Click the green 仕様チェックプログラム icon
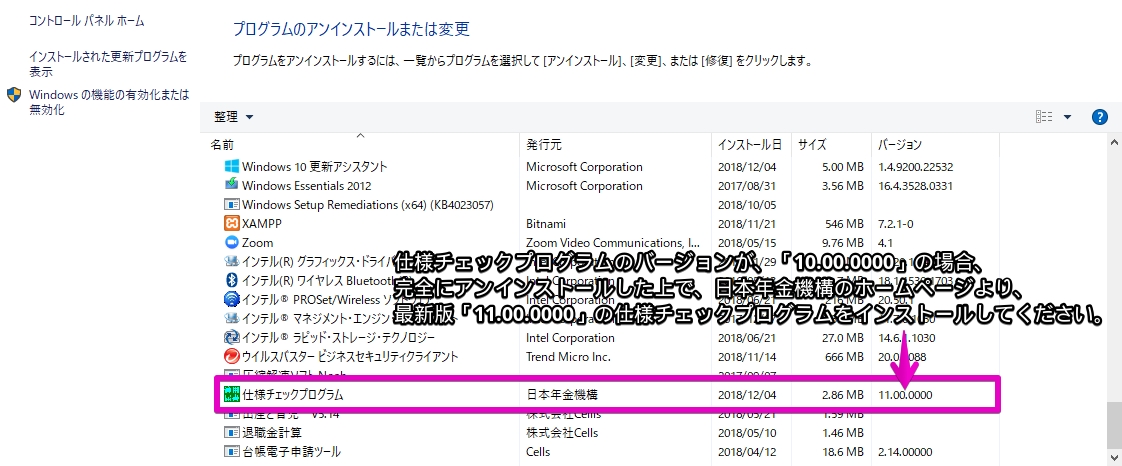 (x=231, y=394)
